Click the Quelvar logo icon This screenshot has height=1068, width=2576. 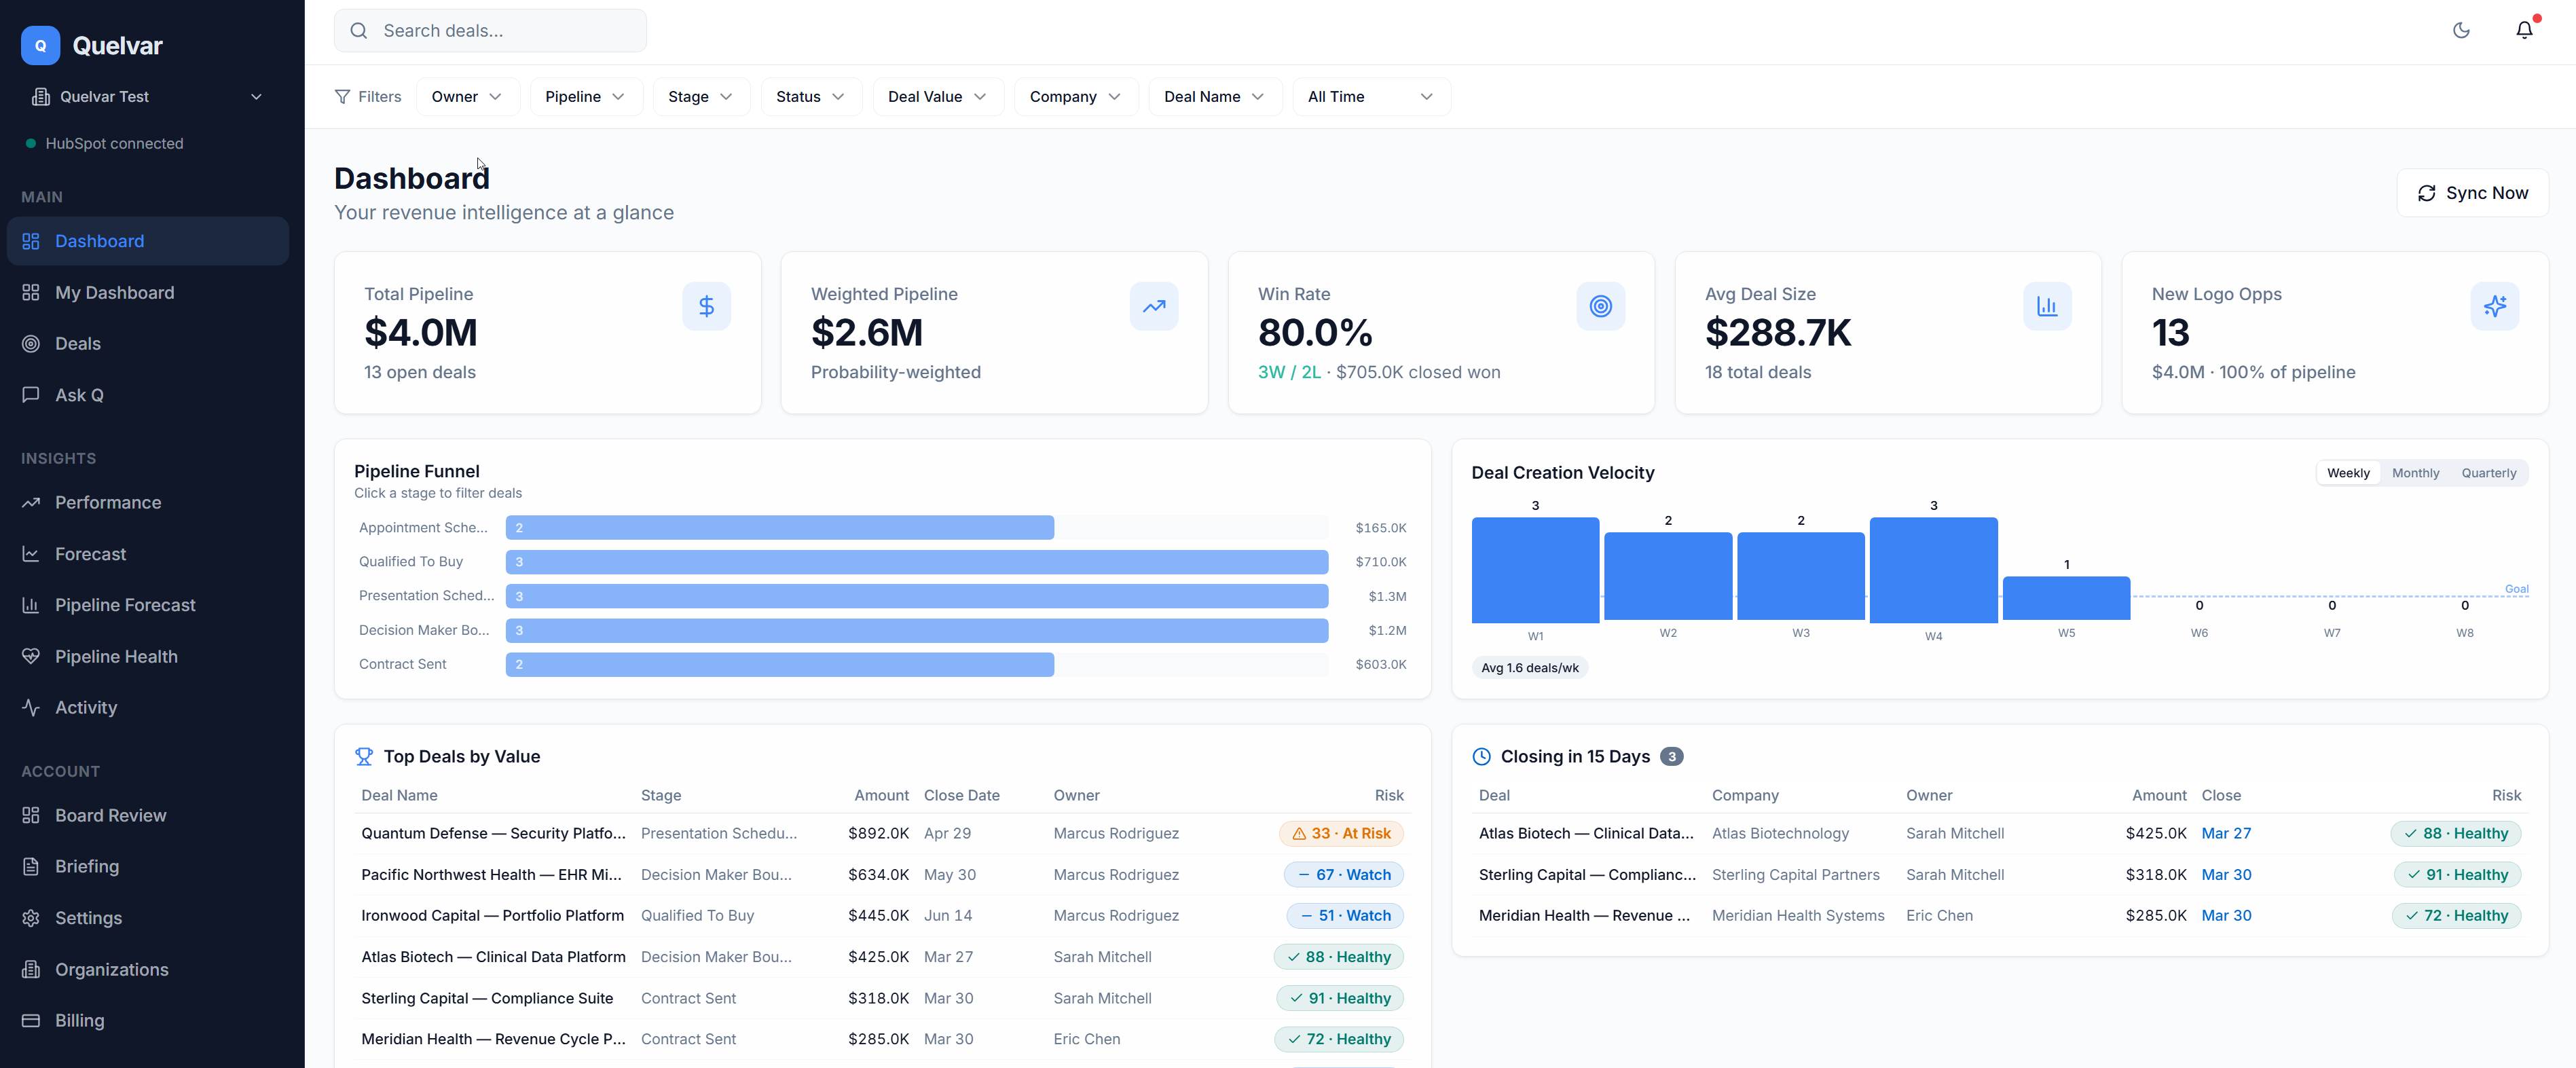[x=40, y=45]
